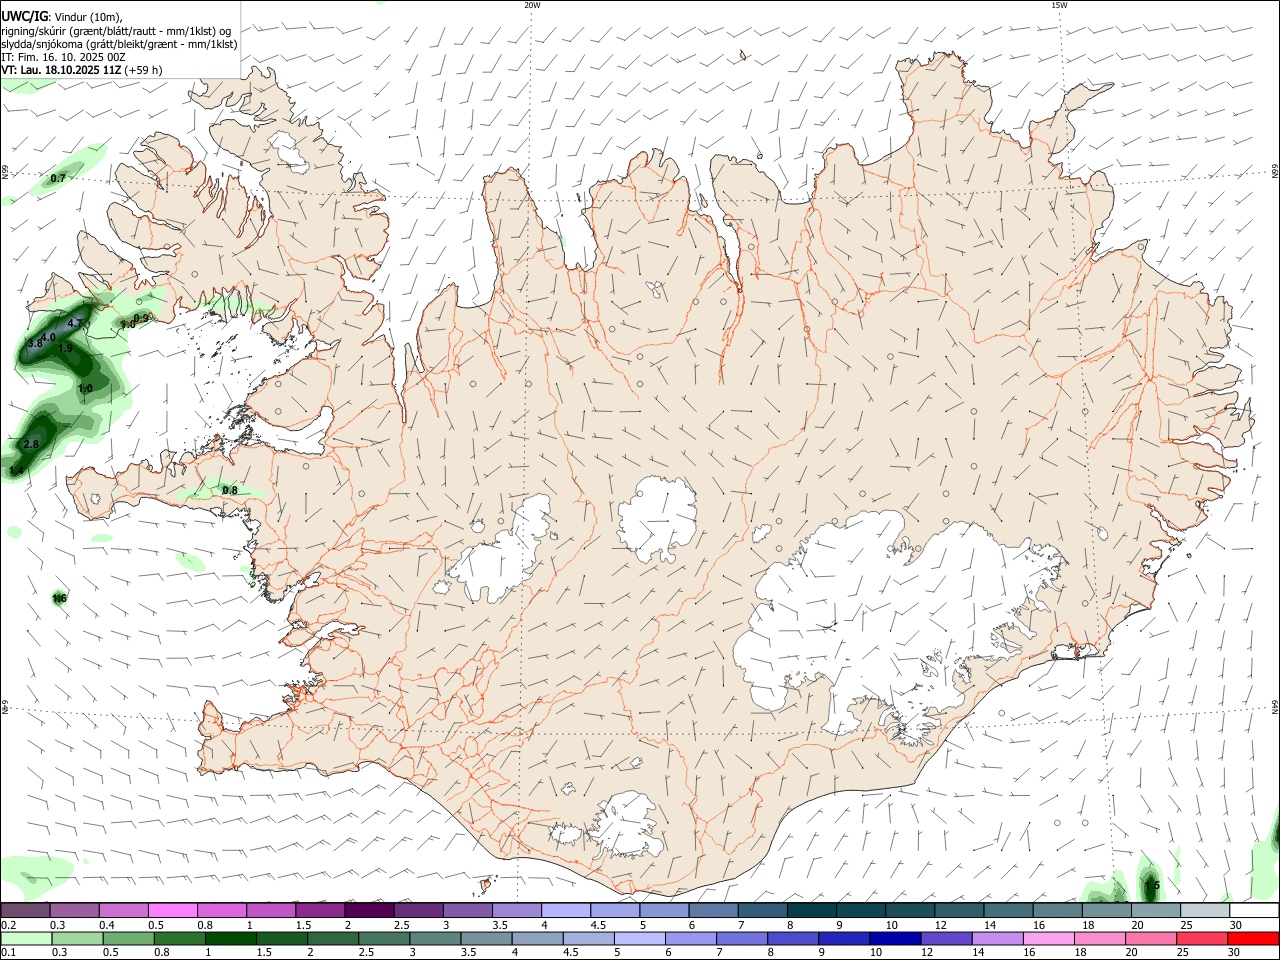The width and height of the screenshot is (1280, 960).
Task: Click the 66N latitude label on left edge
Action: pyautogui.click(x=5, y=173)
